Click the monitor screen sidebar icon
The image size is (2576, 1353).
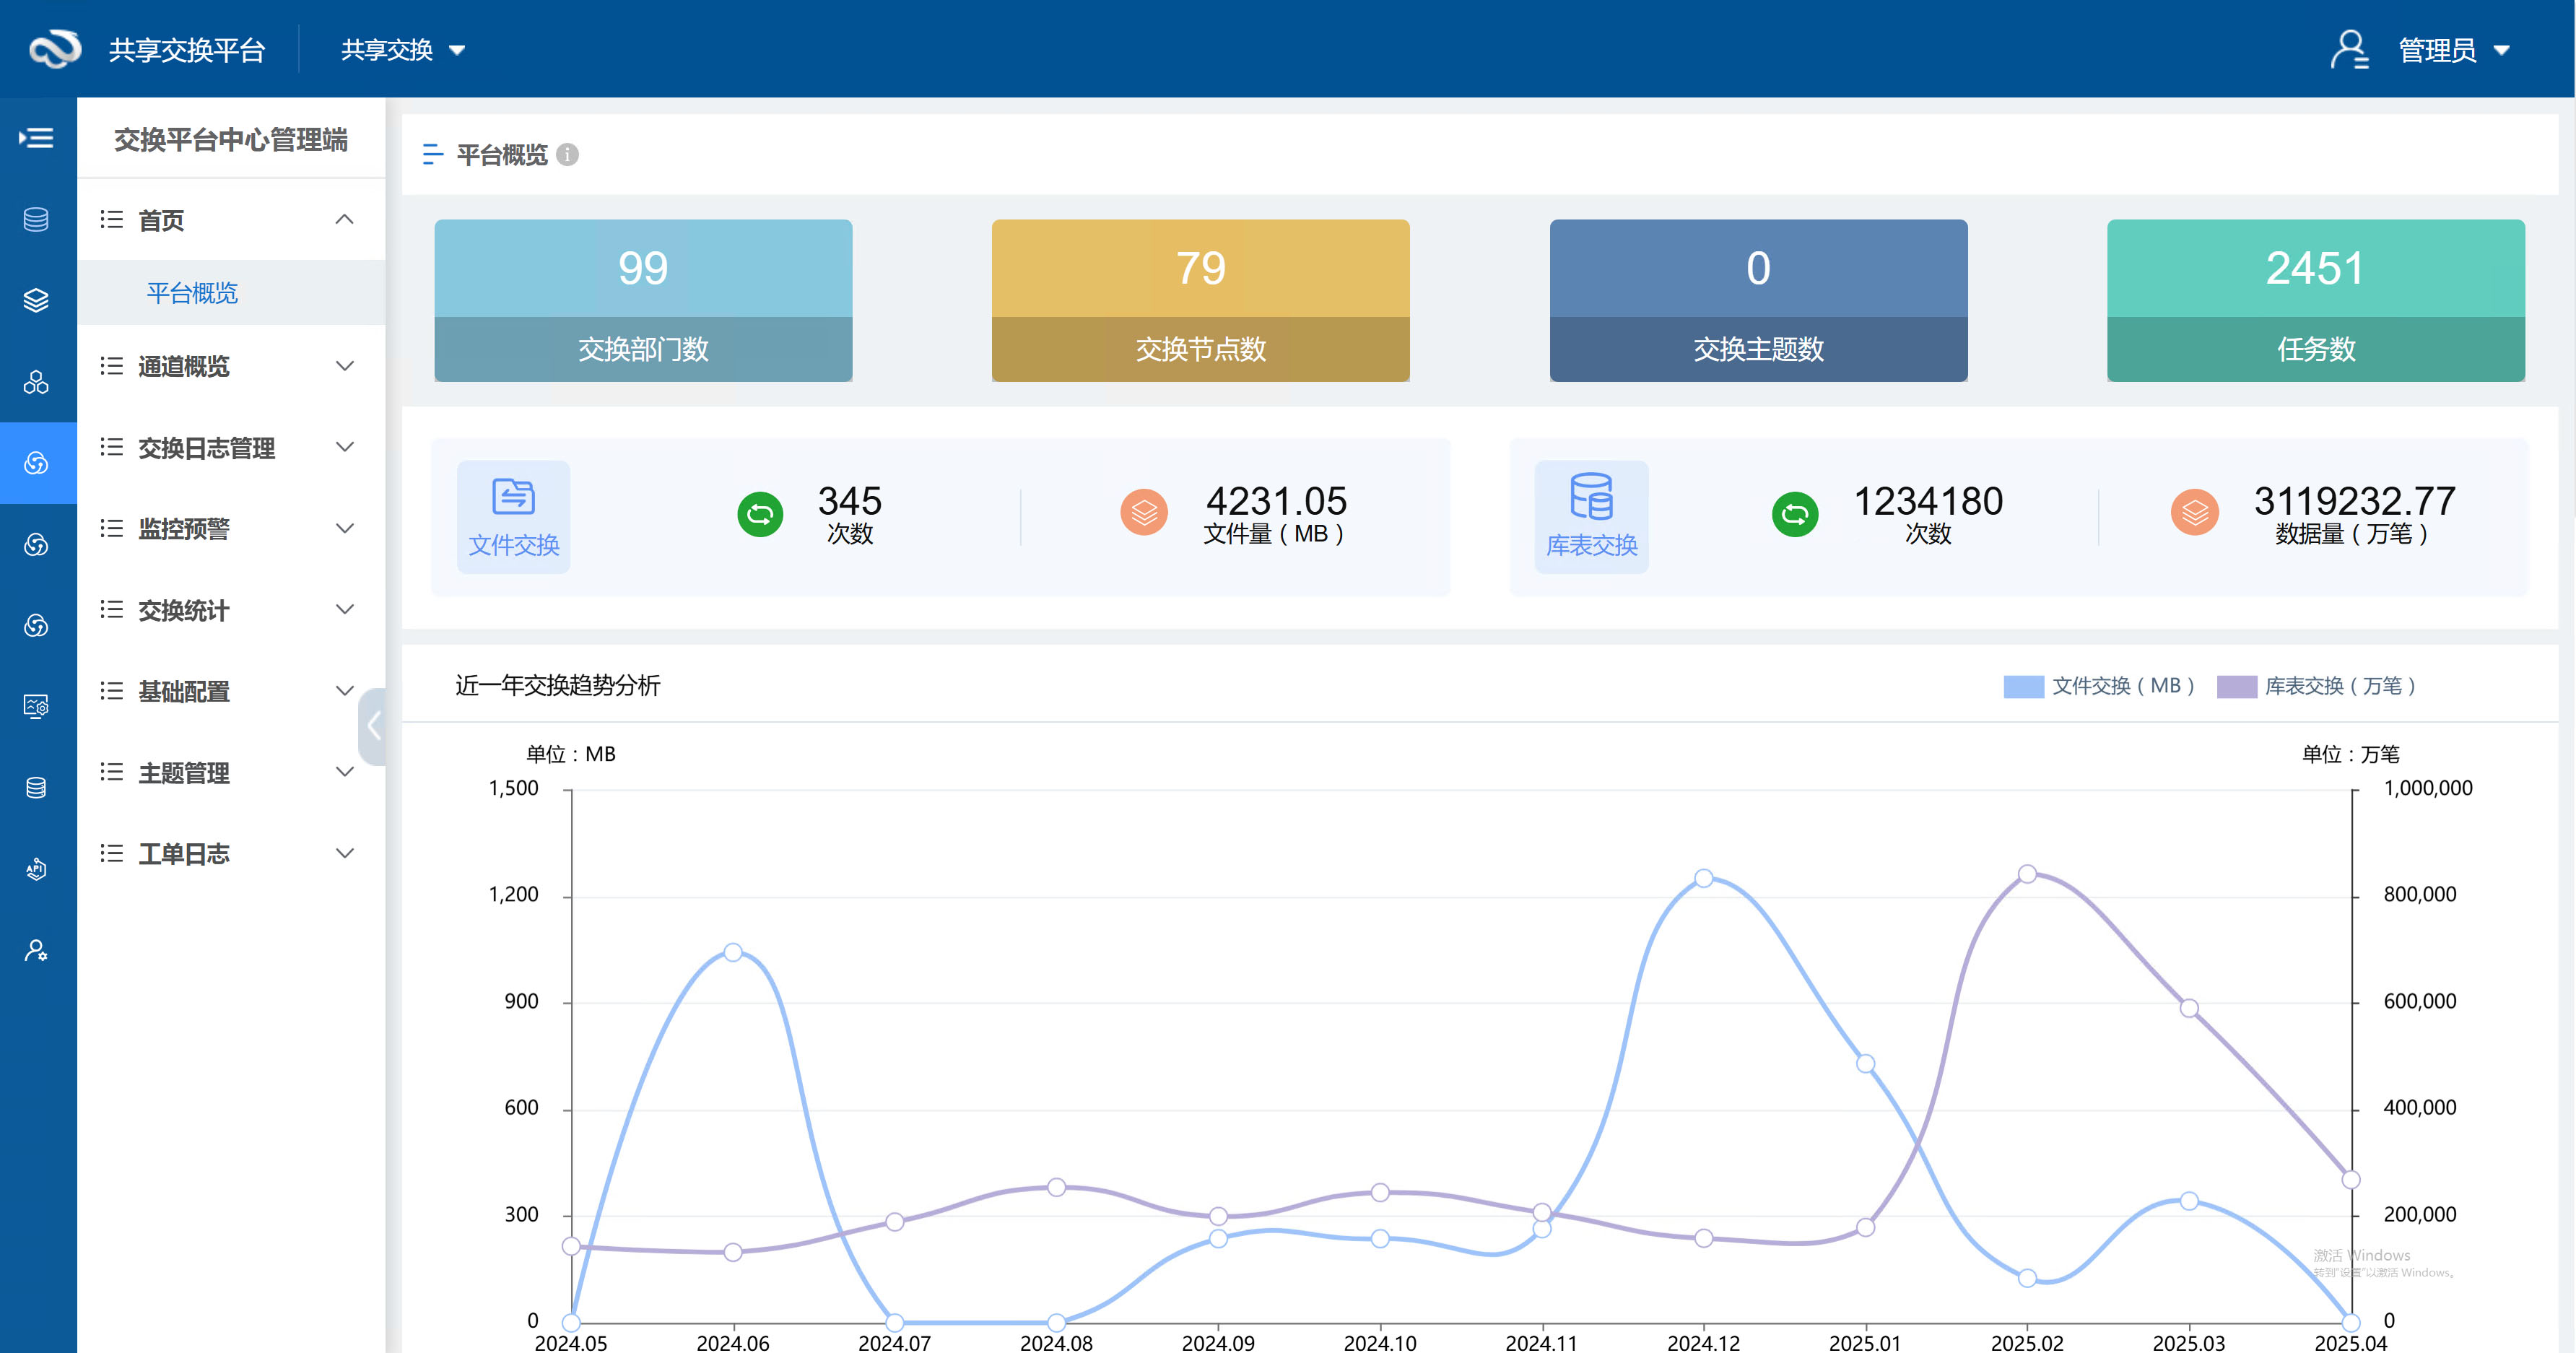click(36, 706)
